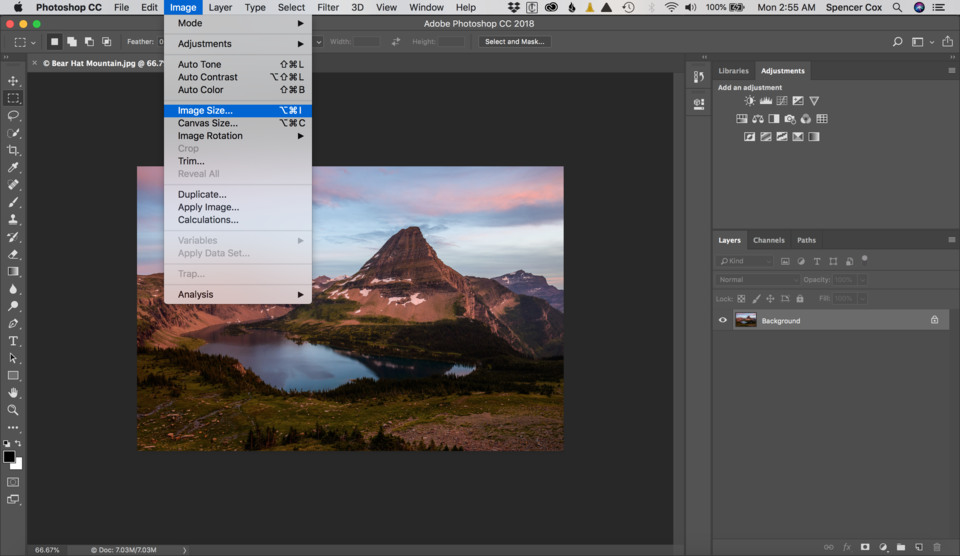Choose the Hand tool
Viewport: 960px width, 556px height.
pyautogui.click(x=13, y=393)
